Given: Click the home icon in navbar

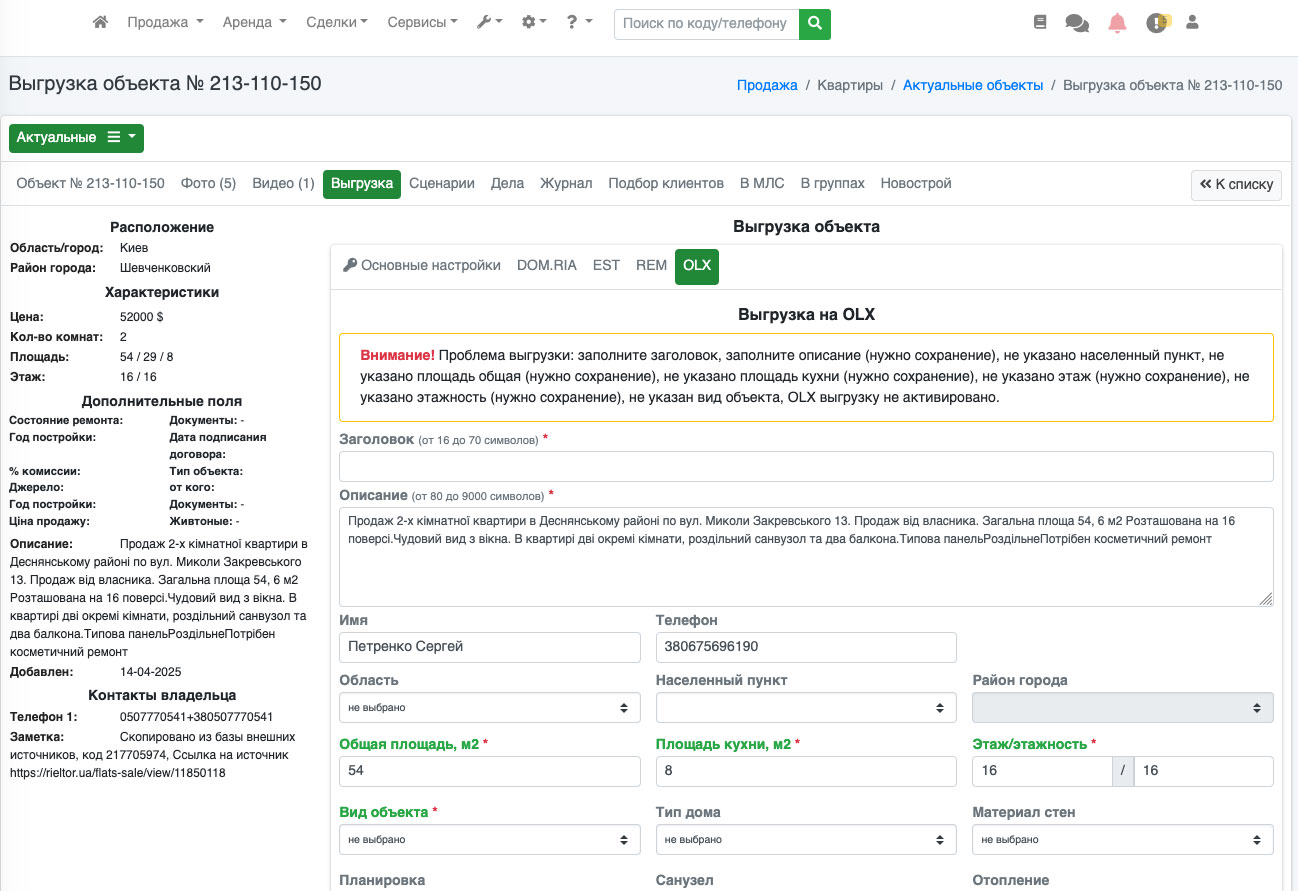Looking at the screenshot, I should click(x=100, y=22).
